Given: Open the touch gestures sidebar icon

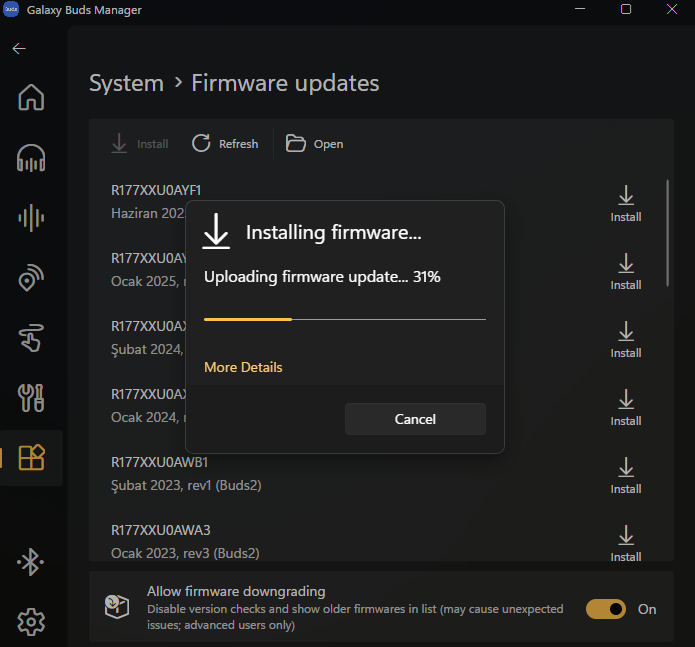Looking at the screenshot, I should click(31, 338).
